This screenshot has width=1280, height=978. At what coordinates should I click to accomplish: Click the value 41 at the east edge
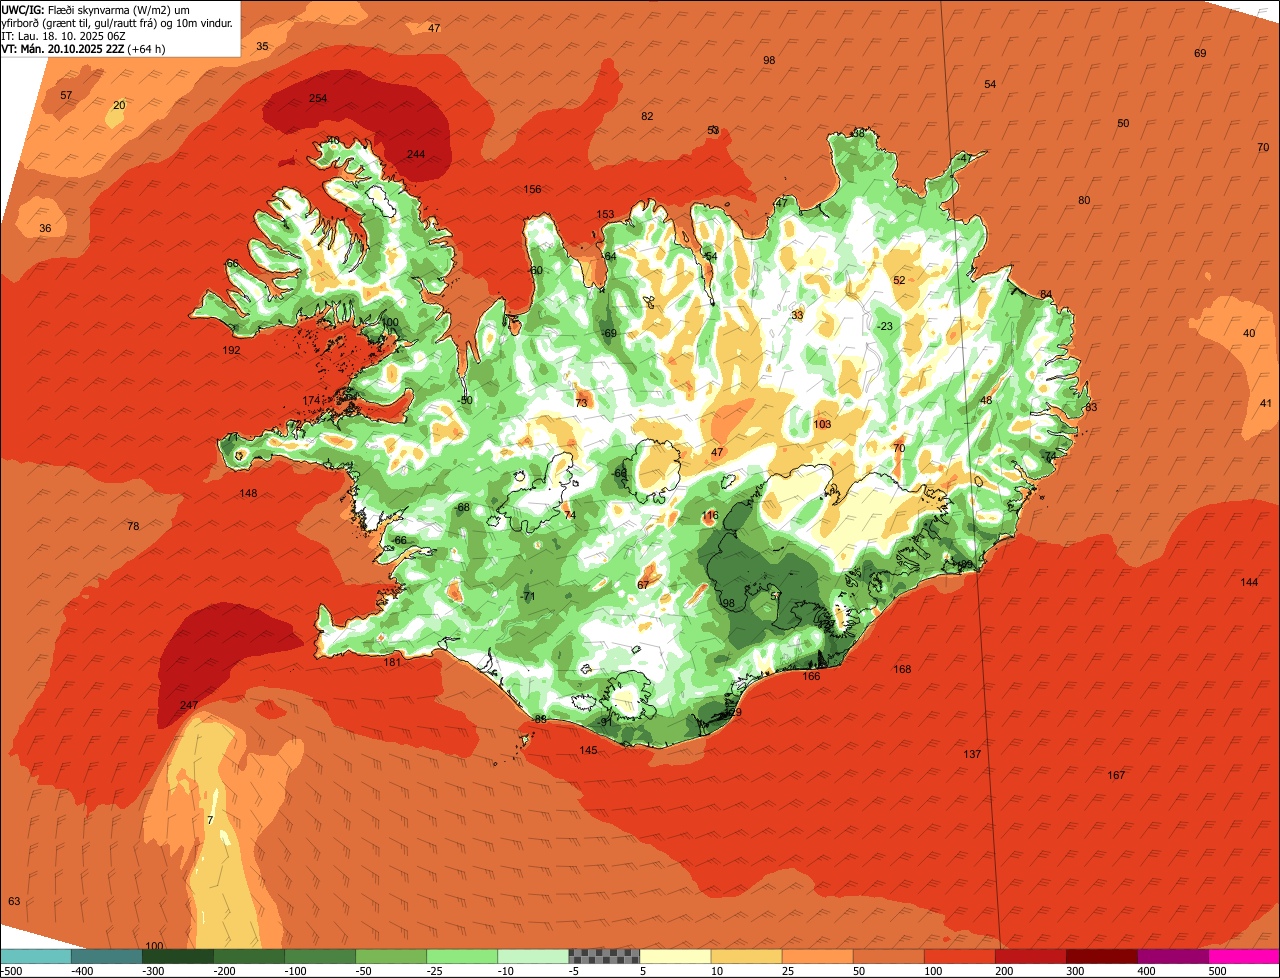1265,403
